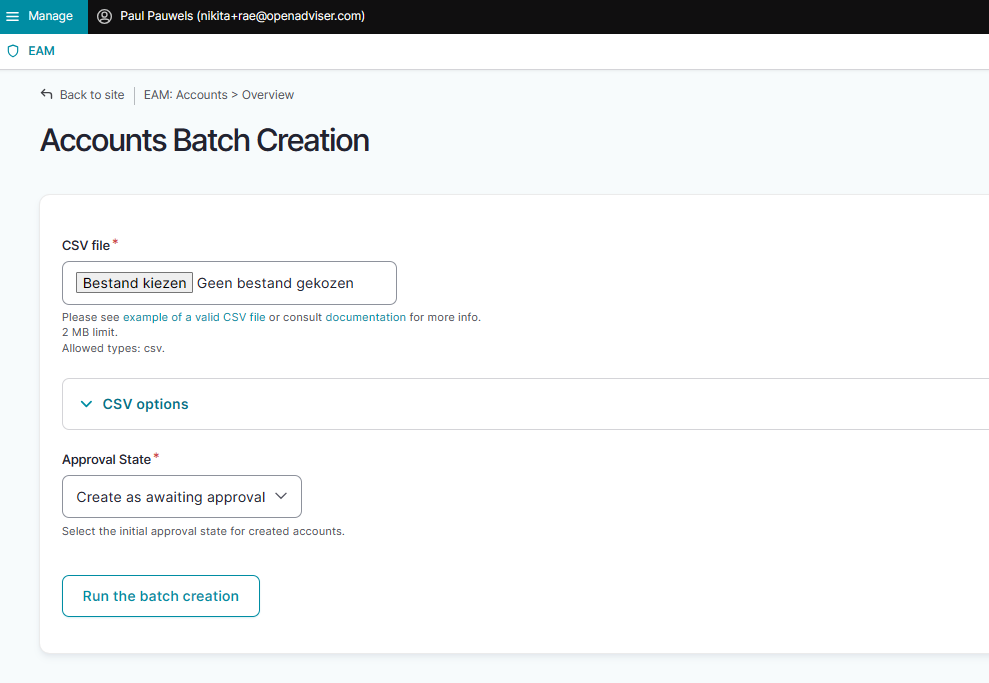Image resolution: width=989 pixels, height=683 pixels.
Task: Open the documentation link
Action: point(365,317)
